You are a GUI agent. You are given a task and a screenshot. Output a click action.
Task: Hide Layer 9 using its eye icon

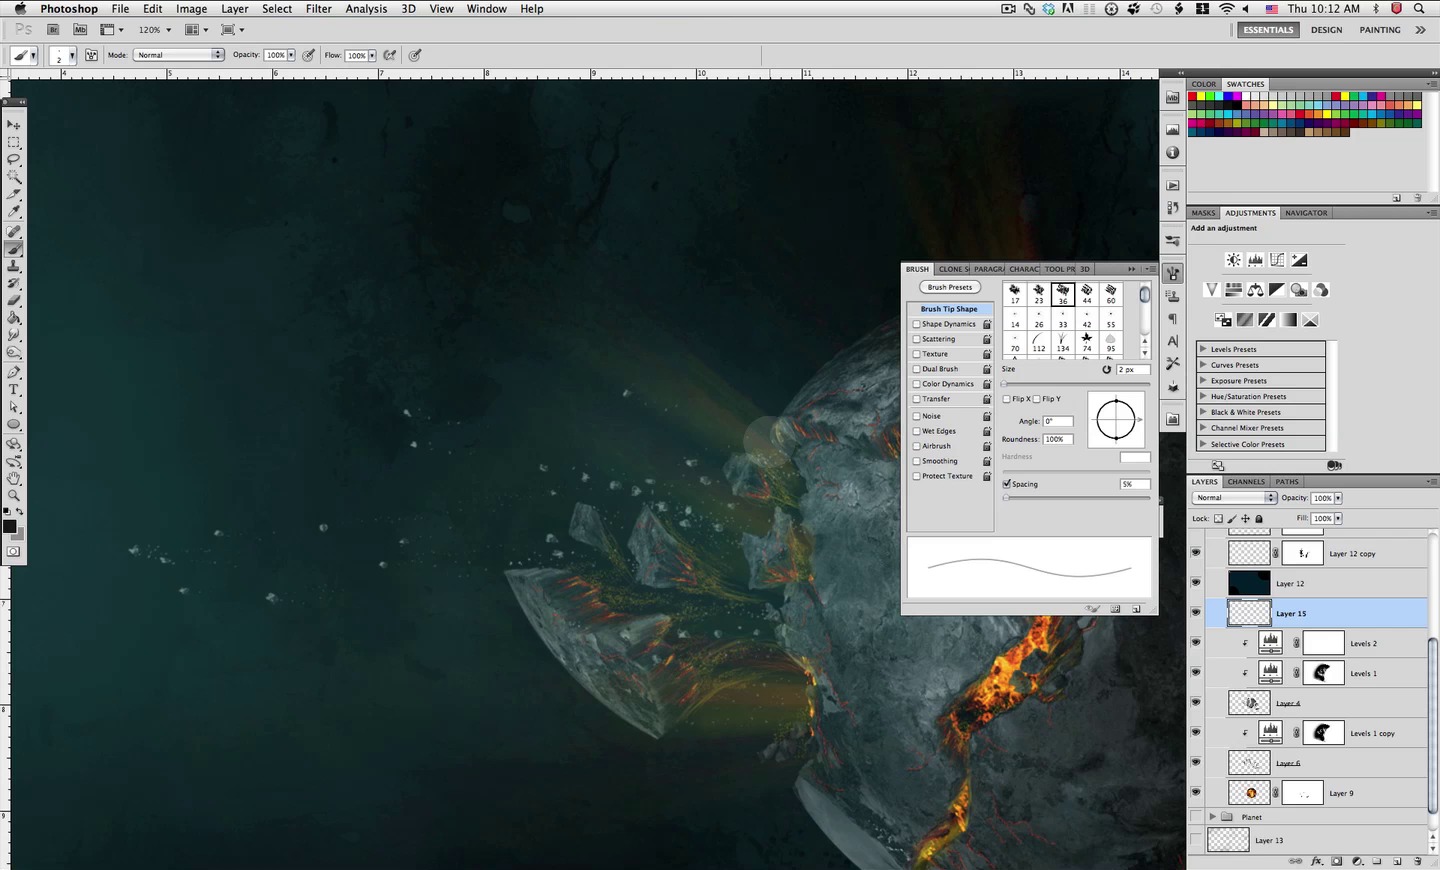1196,793
